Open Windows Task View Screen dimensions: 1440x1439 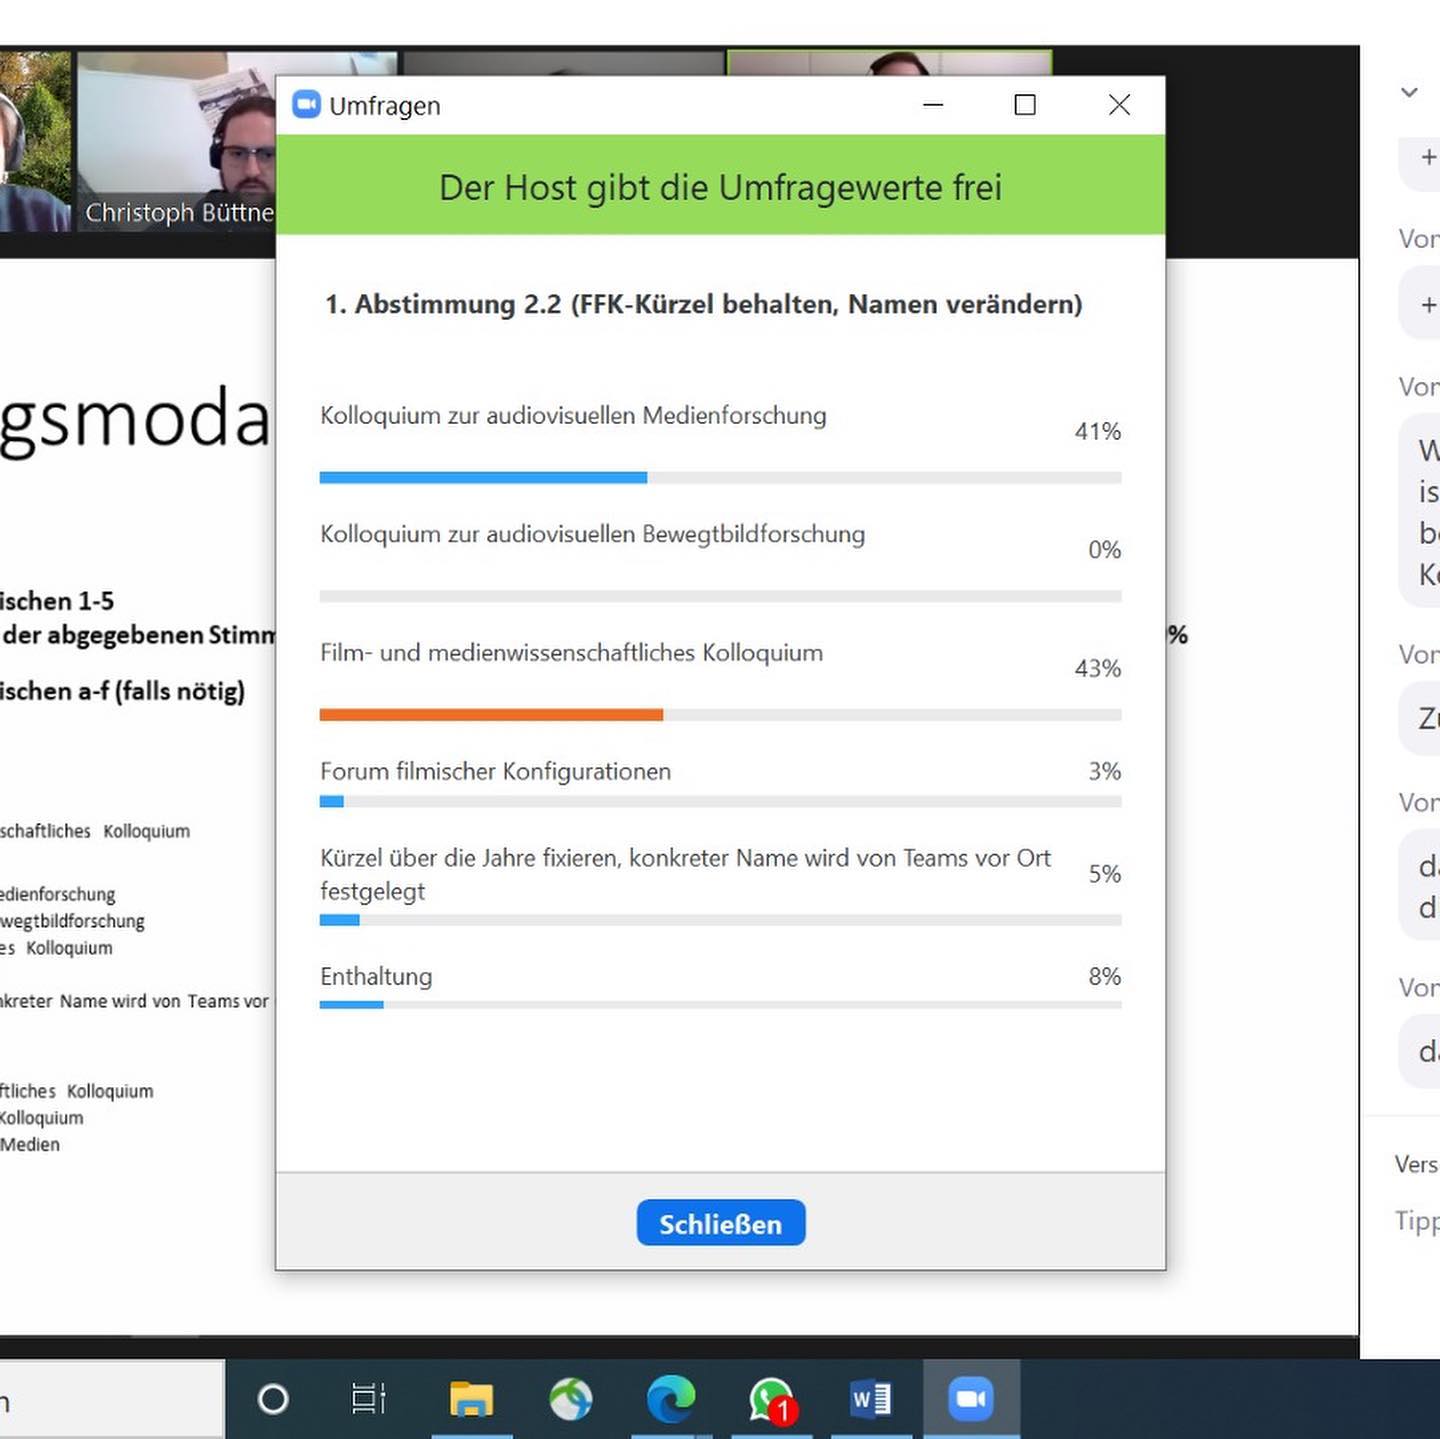(368, 1399)
